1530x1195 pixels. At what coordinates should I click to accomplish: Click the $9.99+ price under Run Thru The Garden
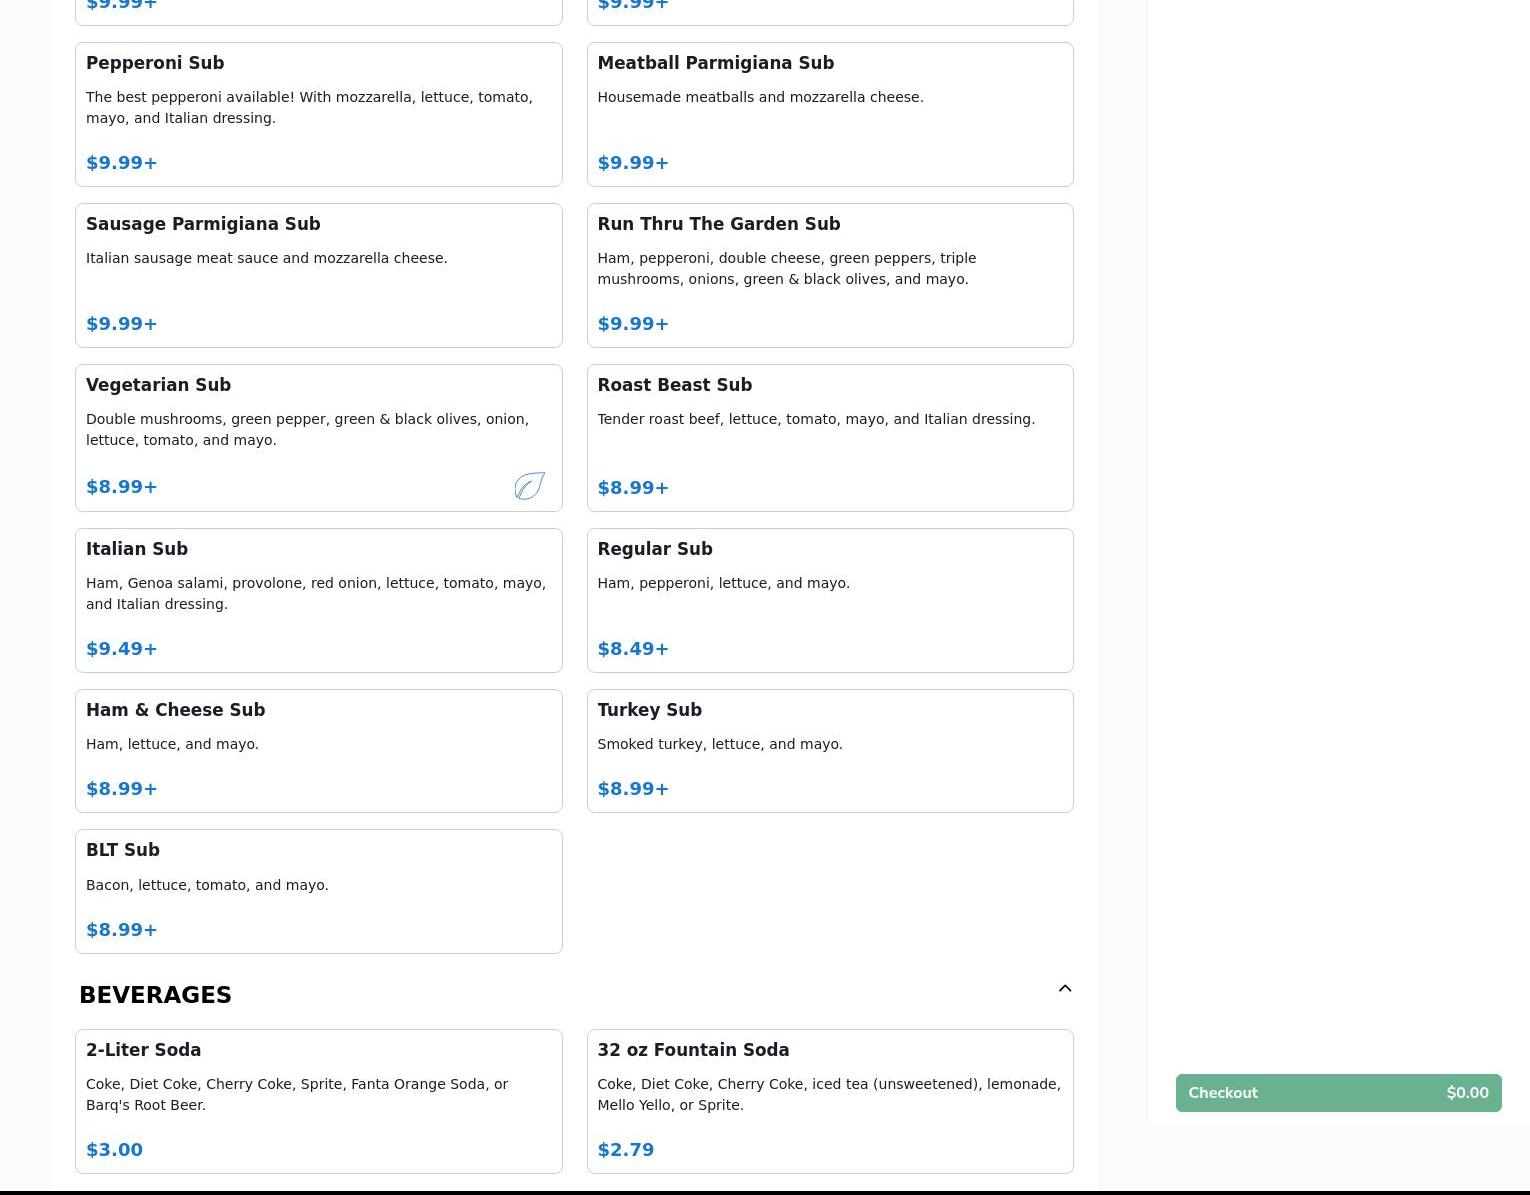click(633, 324)
